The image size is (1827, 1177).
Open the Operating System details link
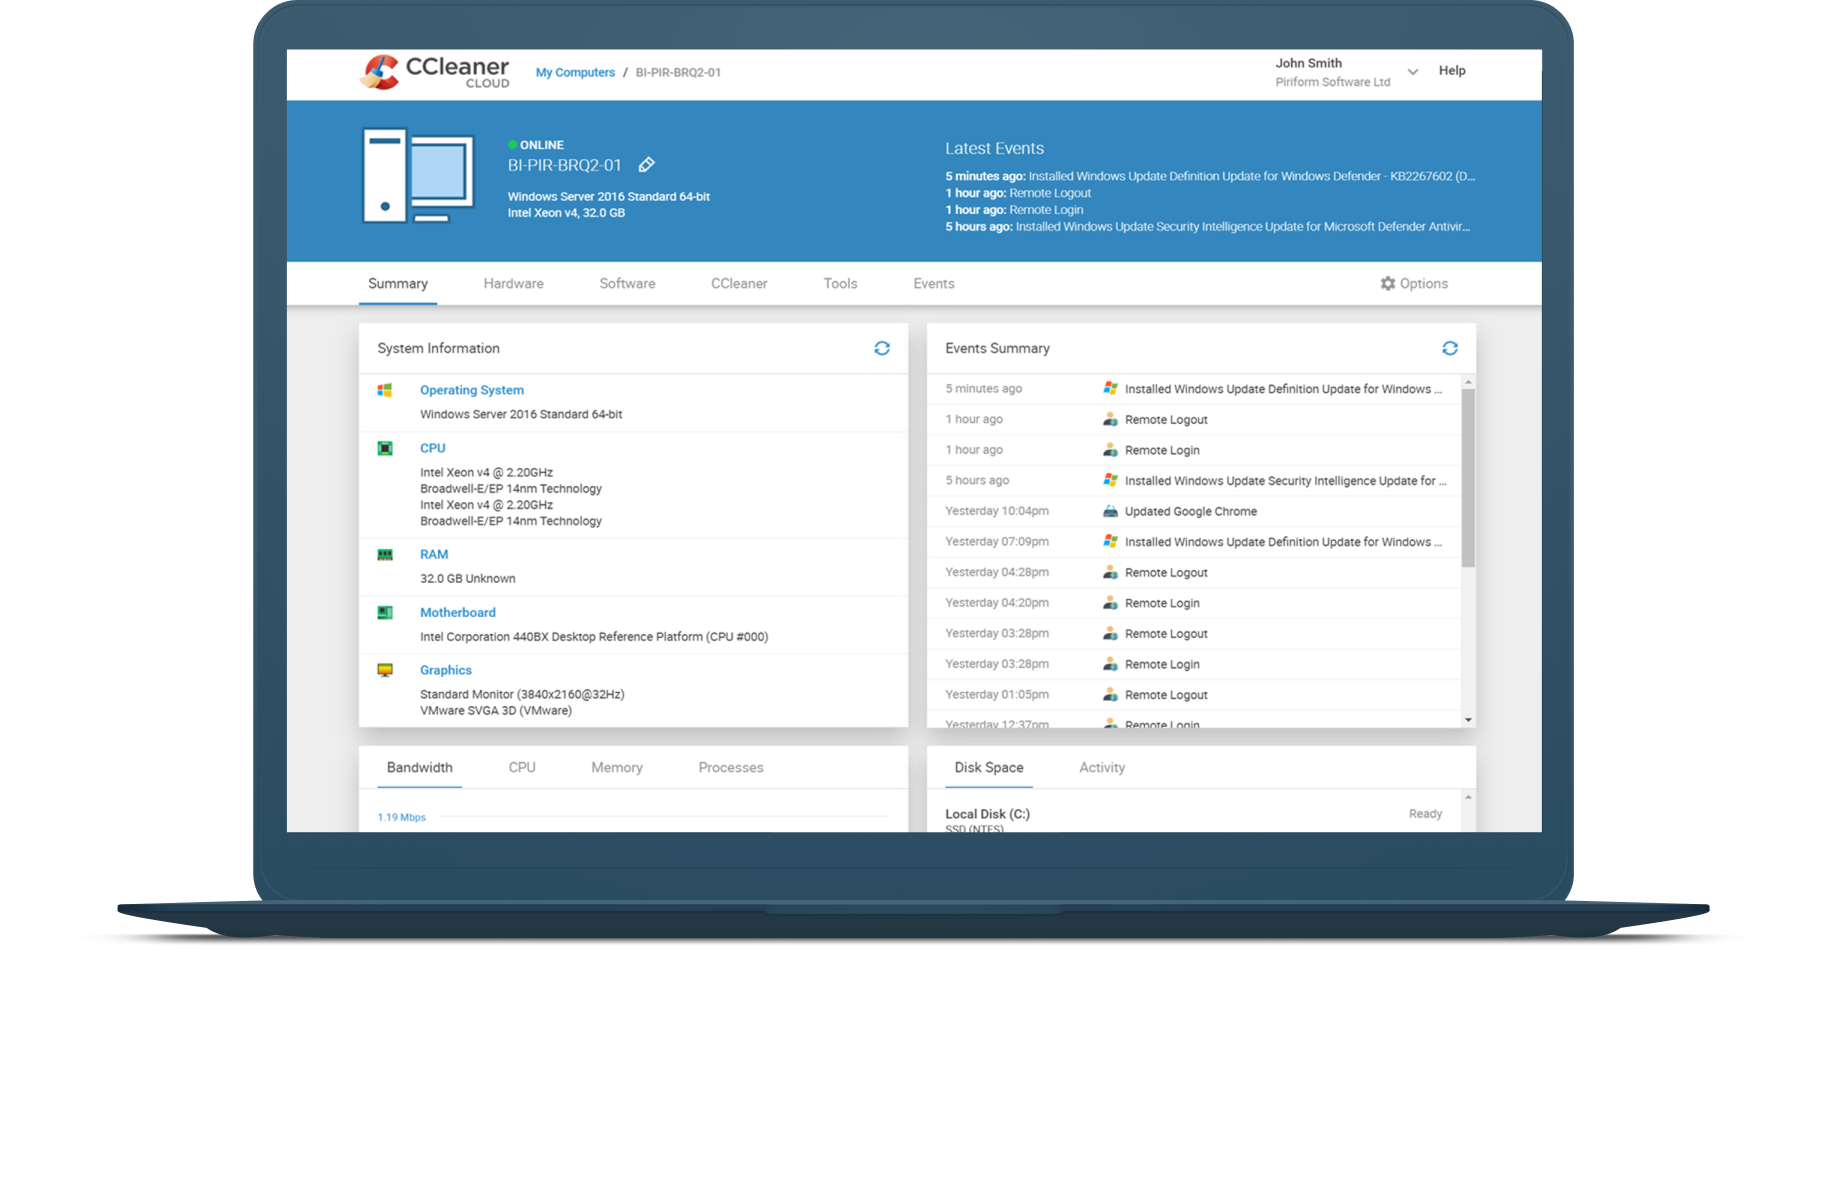coord(471,390)
